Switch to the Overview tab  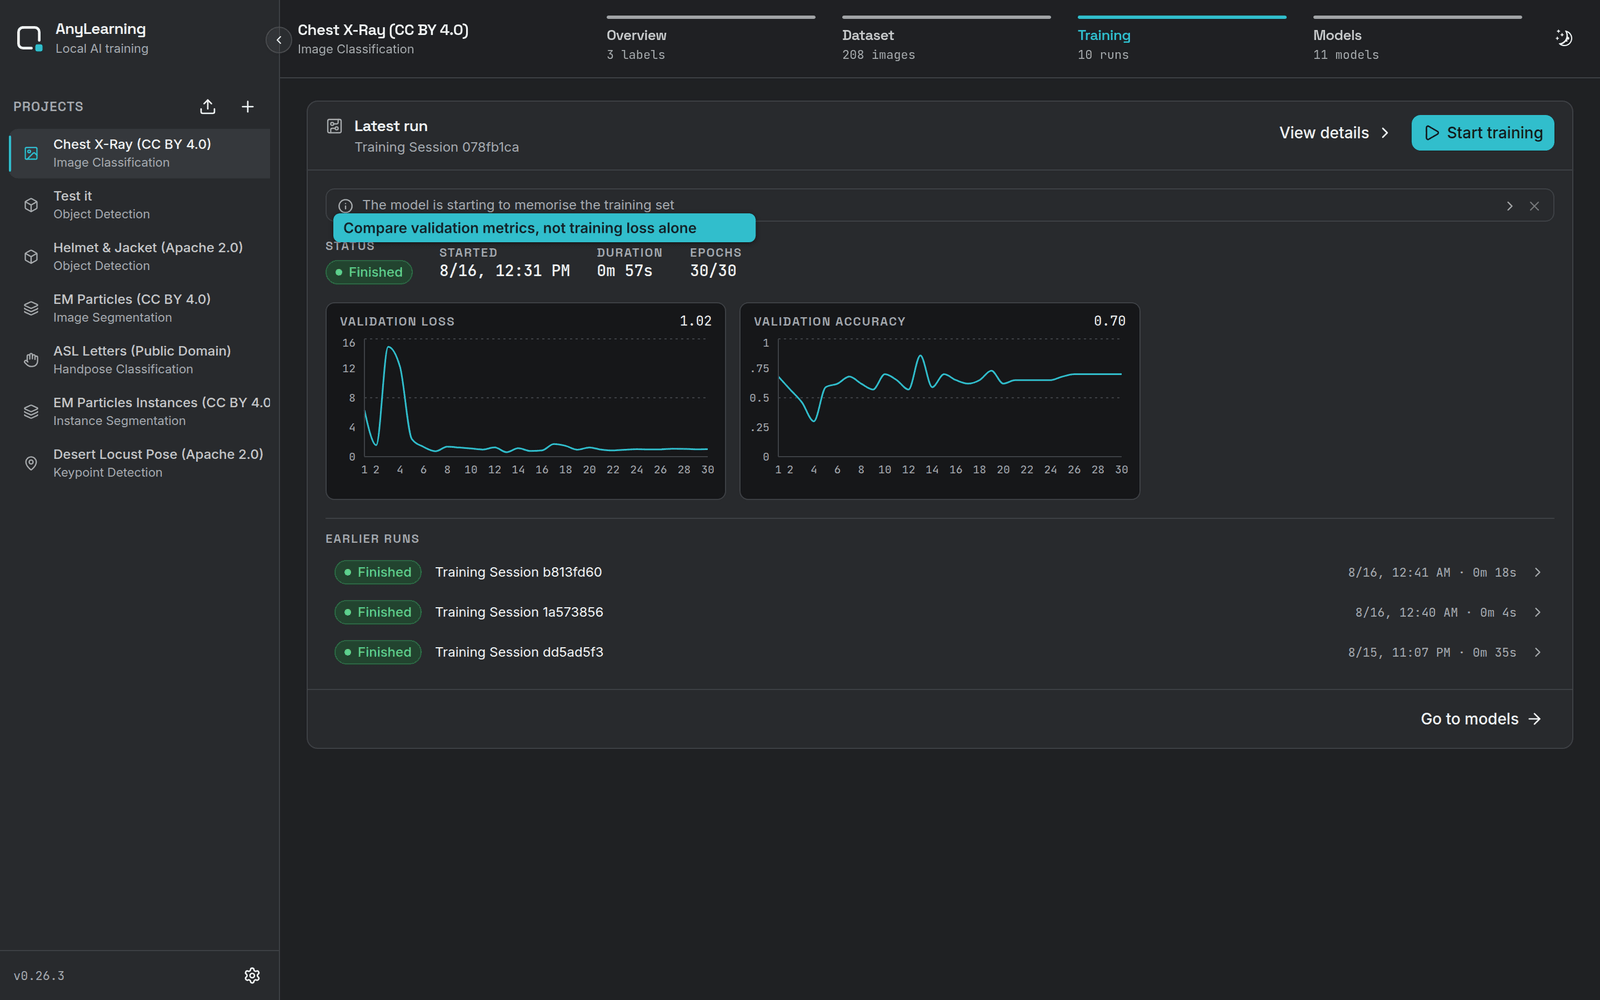710,40
